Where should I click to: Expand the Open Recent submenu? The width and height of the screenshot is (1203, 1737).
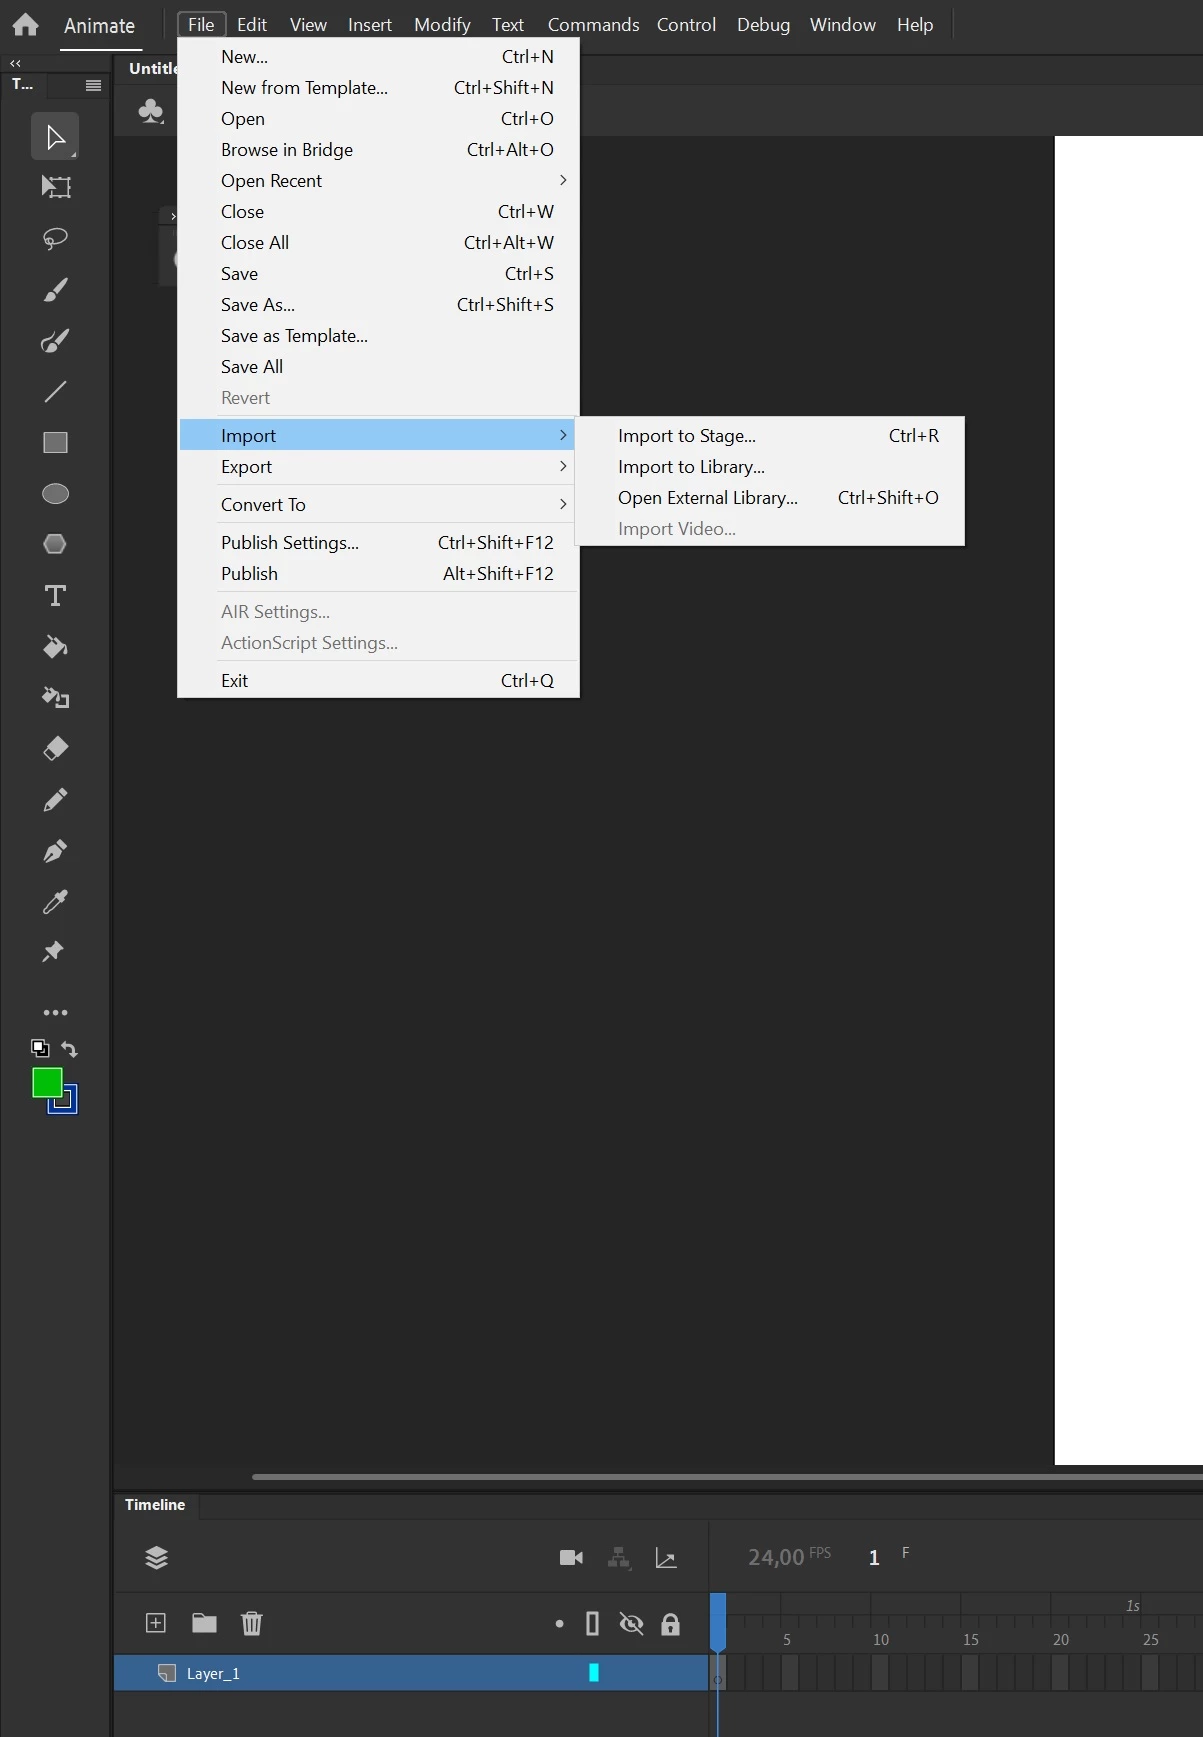(378, 181)
